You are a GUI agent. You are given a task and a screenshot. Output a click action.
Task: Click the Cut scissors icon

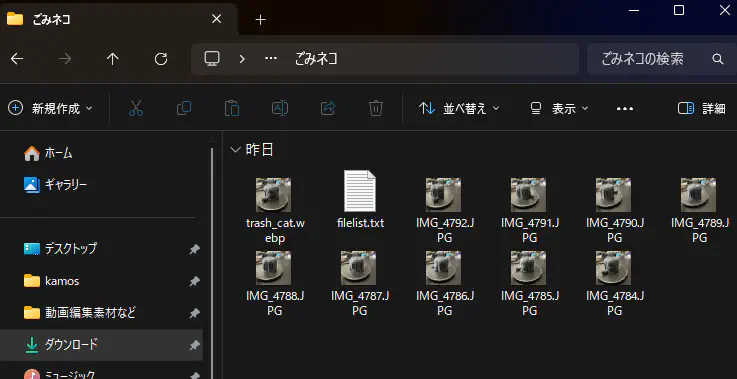pos(136,109)
